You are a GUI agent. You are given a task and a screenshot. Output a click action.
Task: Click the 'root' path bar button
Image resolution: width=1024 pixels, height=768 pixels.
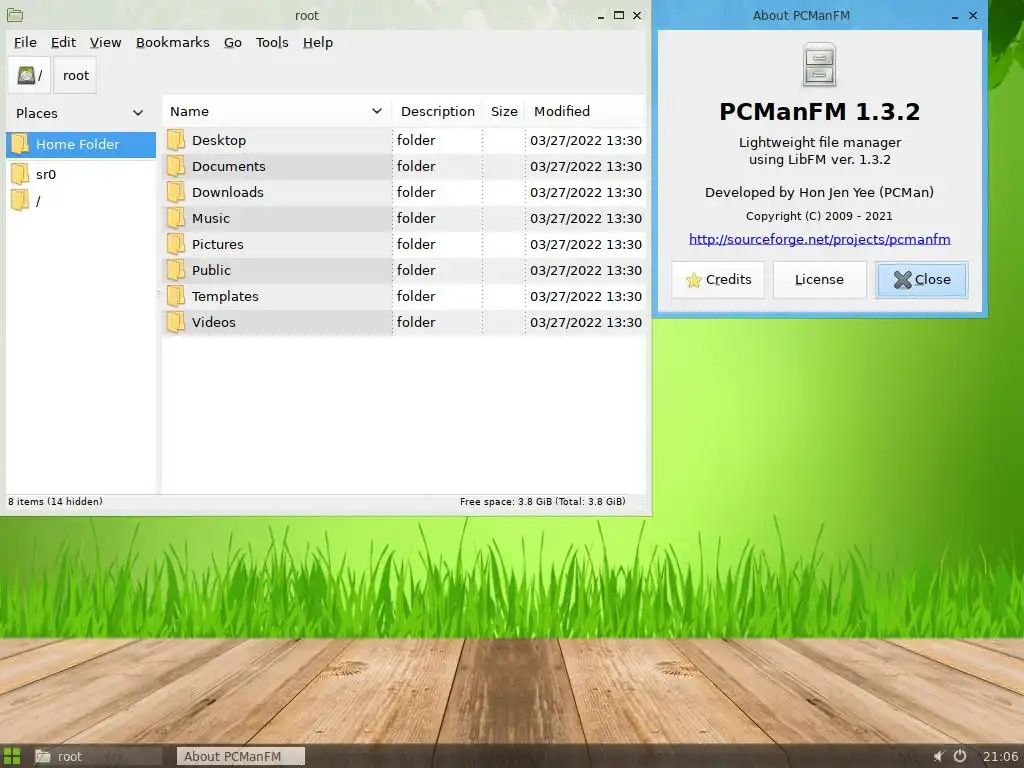75,75
